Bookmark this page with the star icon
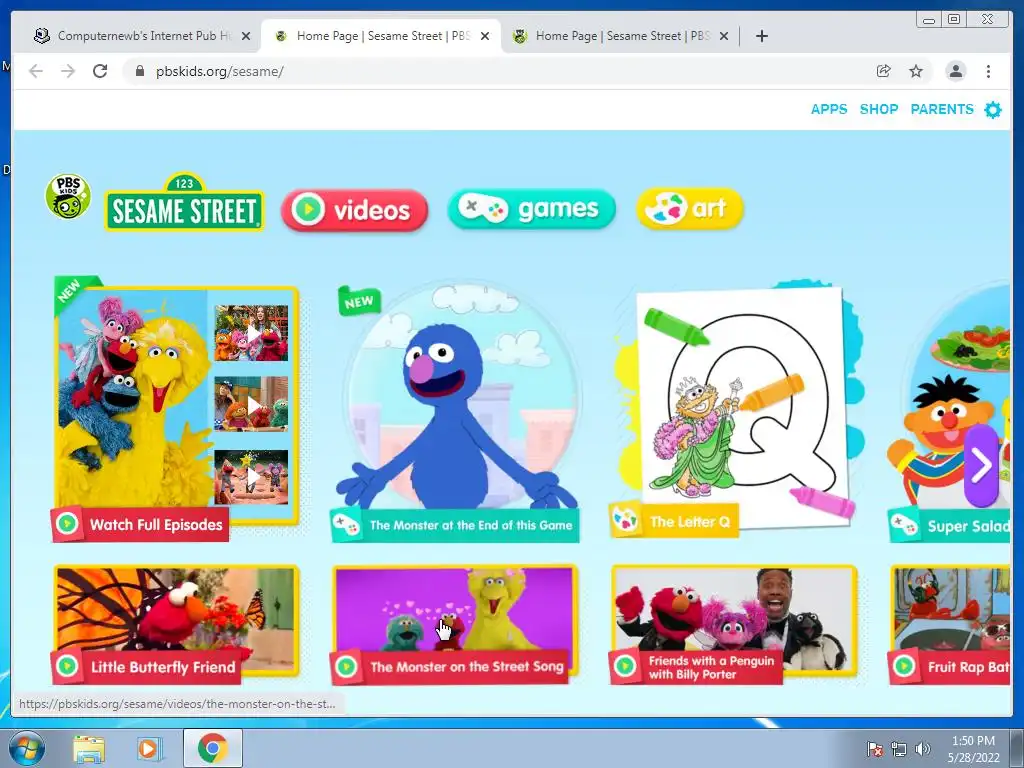This screenshot has width=1024, height=768. click(x=916, y=71)
